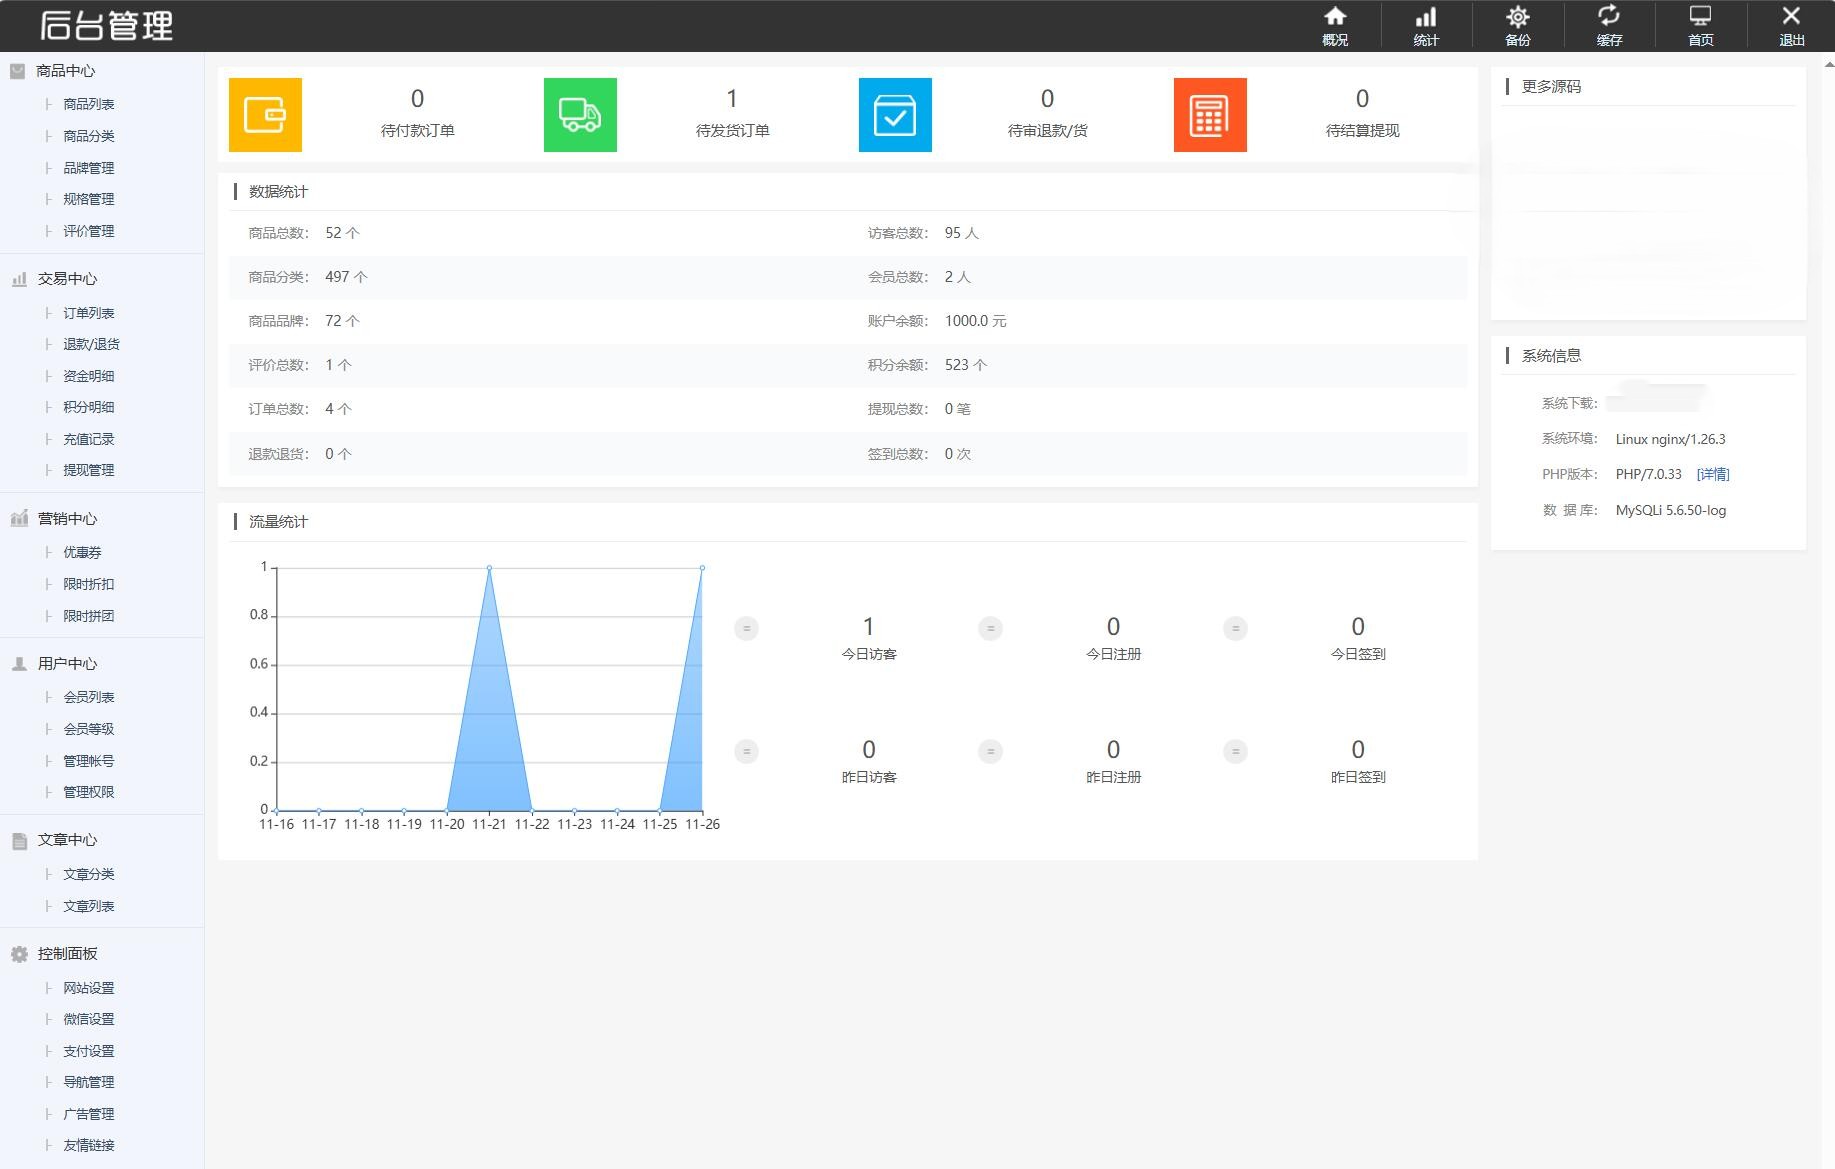This screenshot has width=1835, height=1169.
Task: Toggle the 控制面板 sidebar section
Action: tap(67, 954)
